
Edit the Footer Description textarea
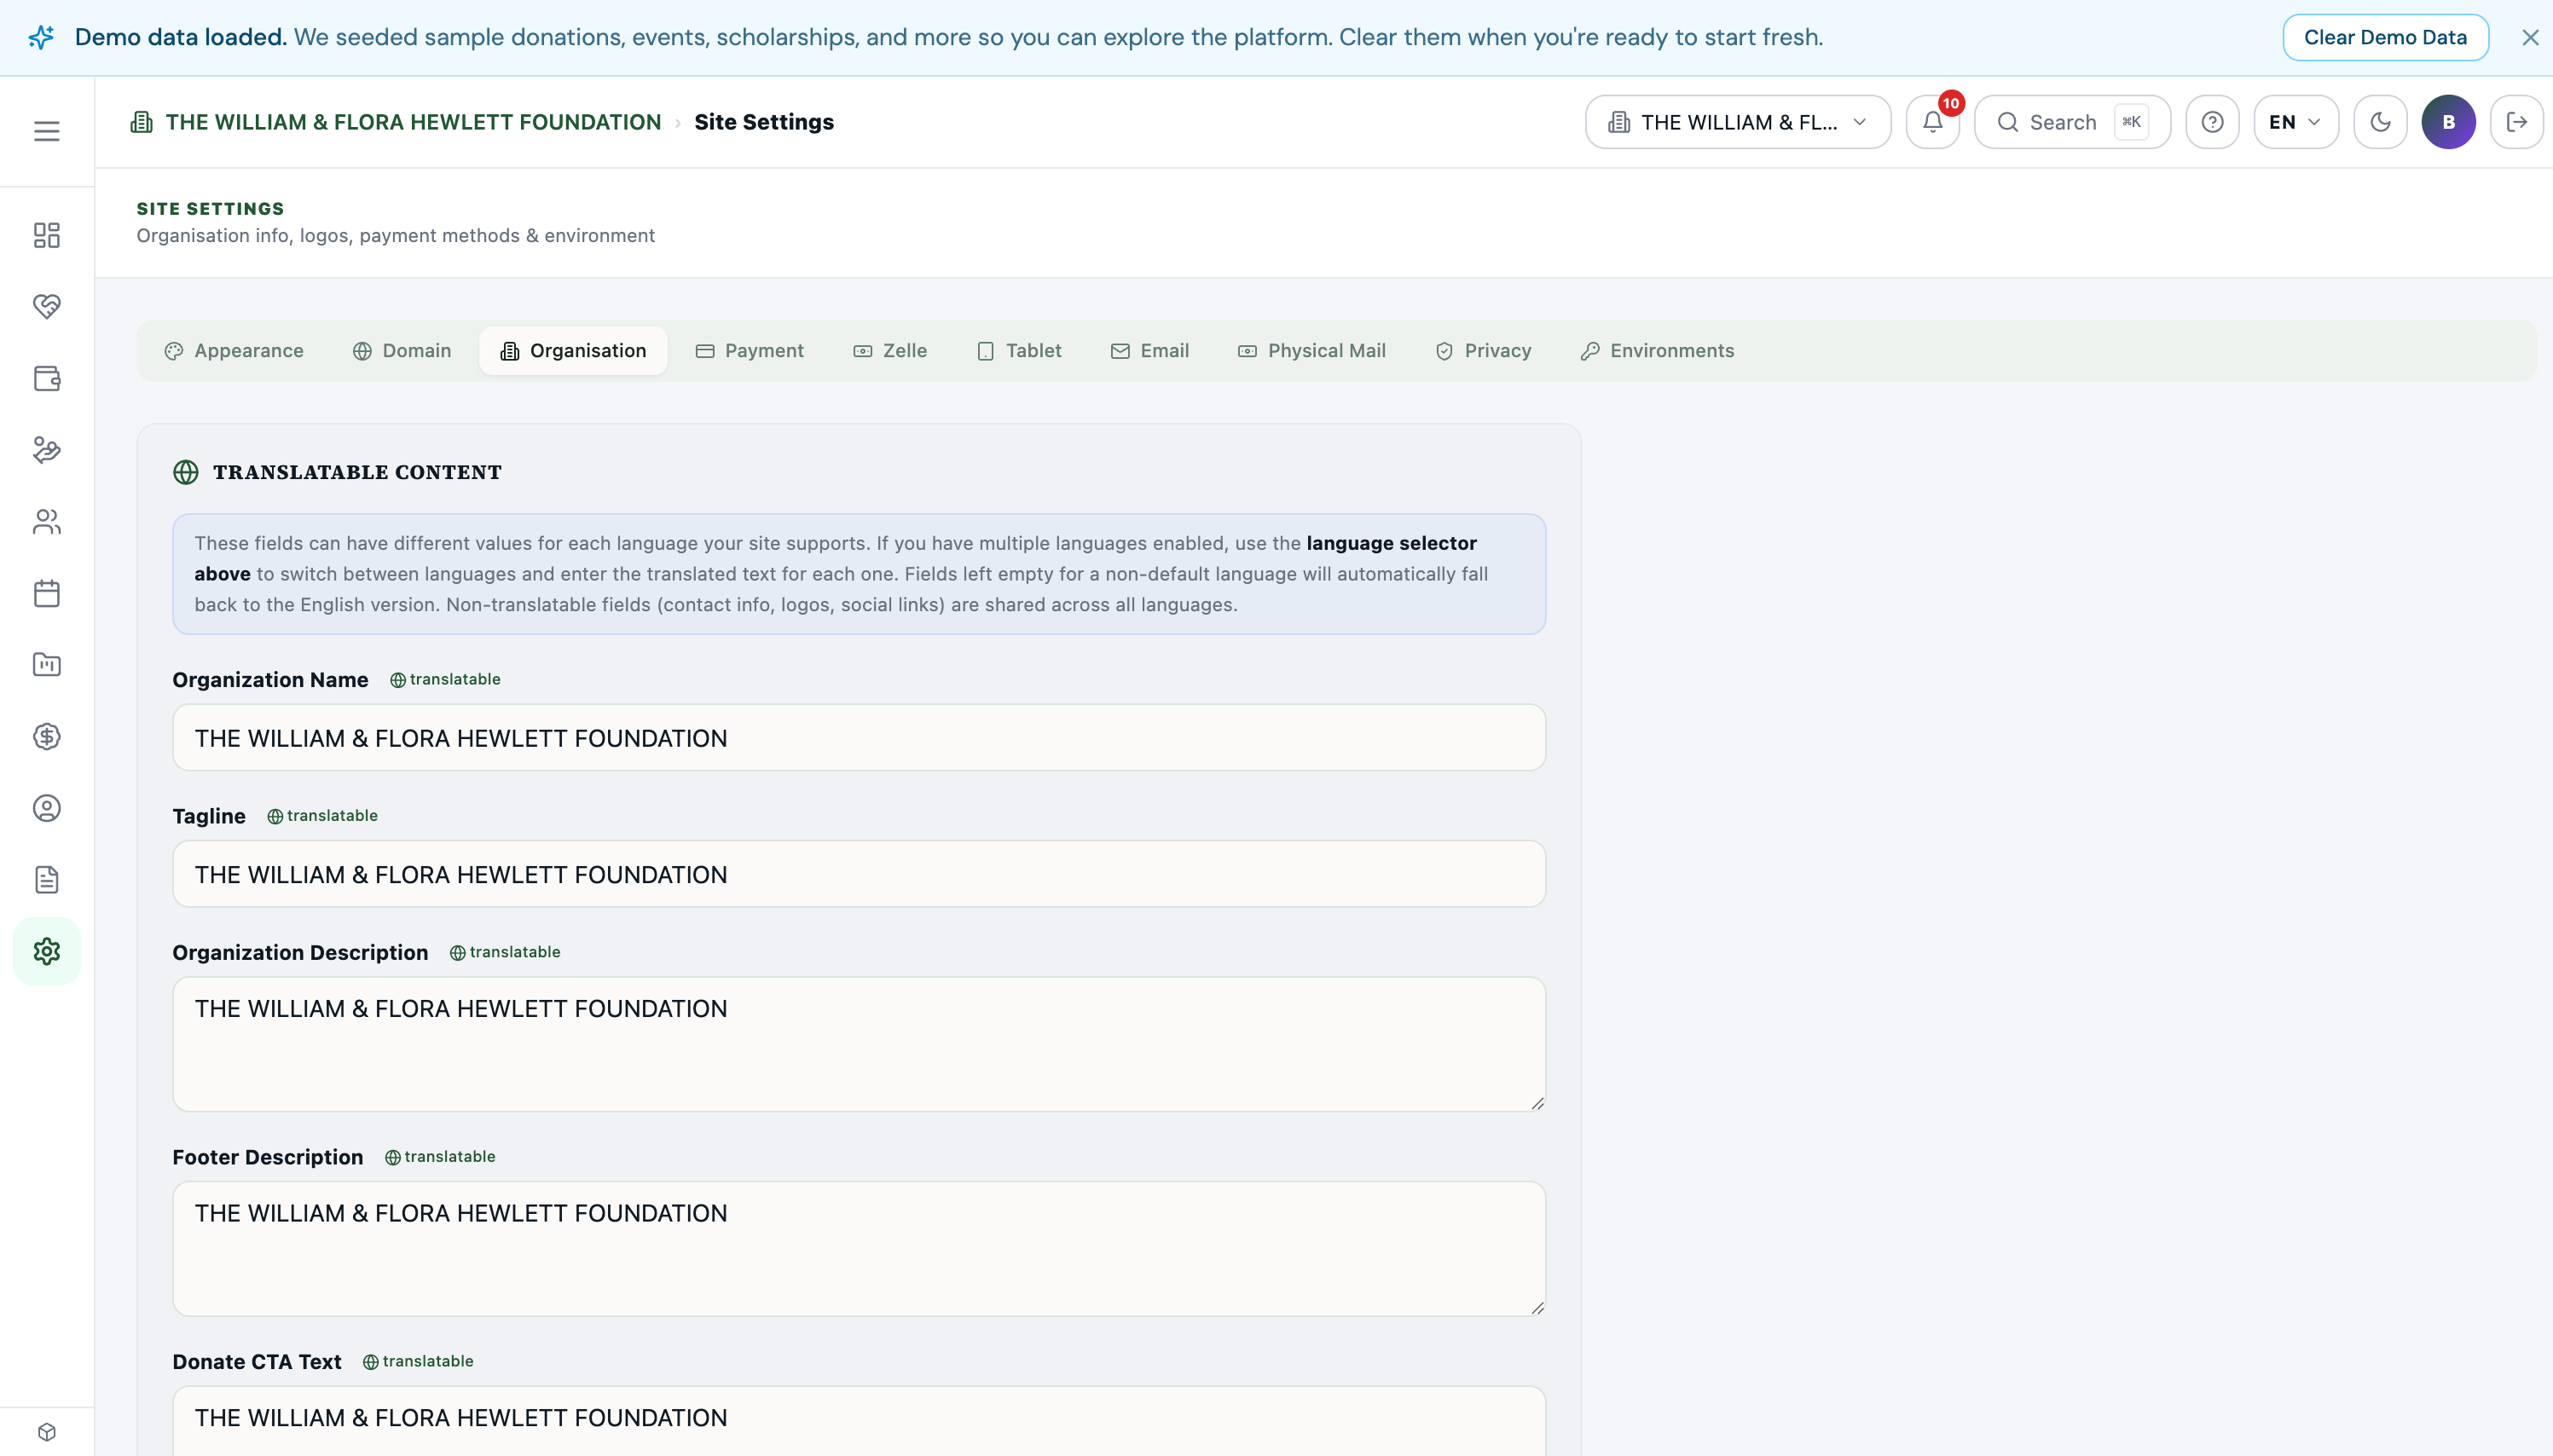[859, 1249]
